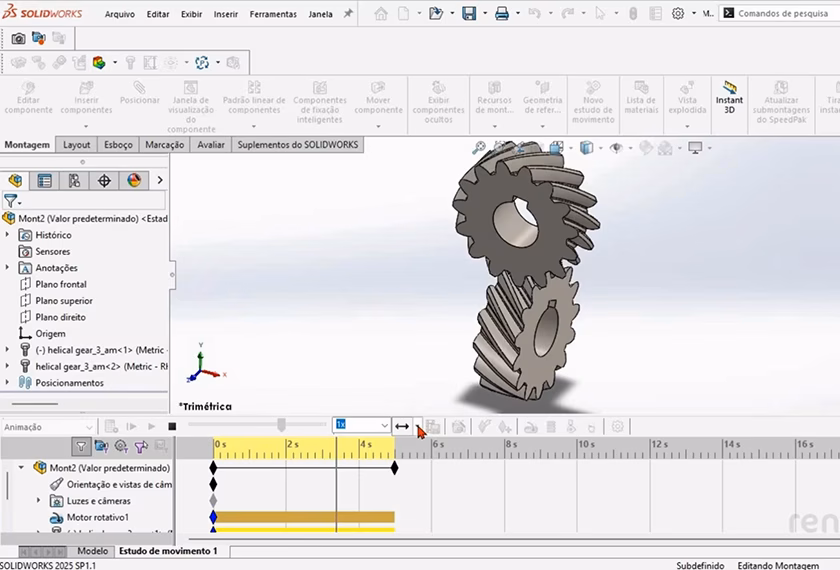Click the animation playback position slider
The width and height of the screenshot is (840, 570).
282,426
